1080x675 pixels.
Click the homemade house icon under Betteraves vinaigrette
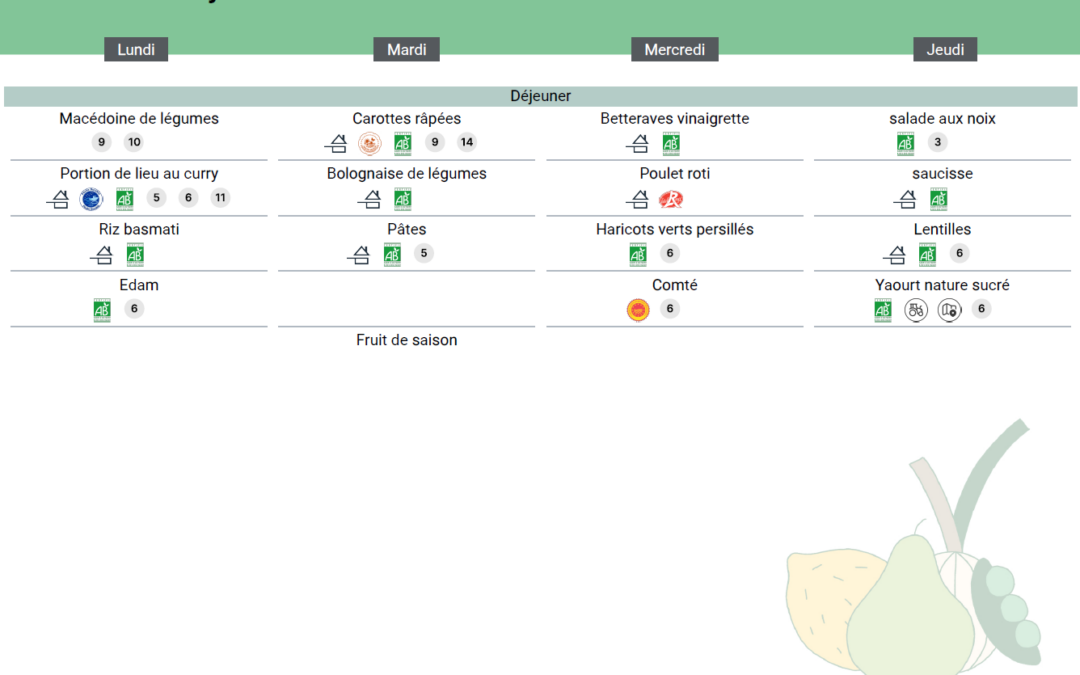tap(638, 143)
